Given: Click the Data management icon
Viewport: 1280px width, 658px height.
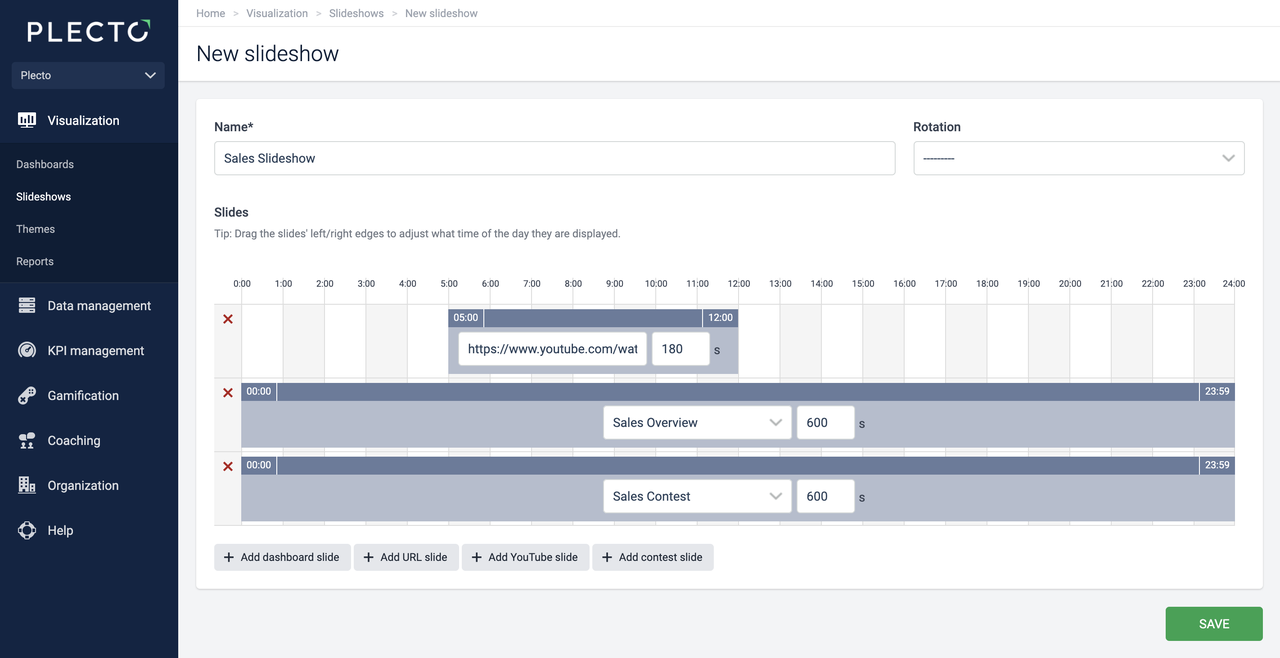Looking at the screenshot, I should [27, 306].
